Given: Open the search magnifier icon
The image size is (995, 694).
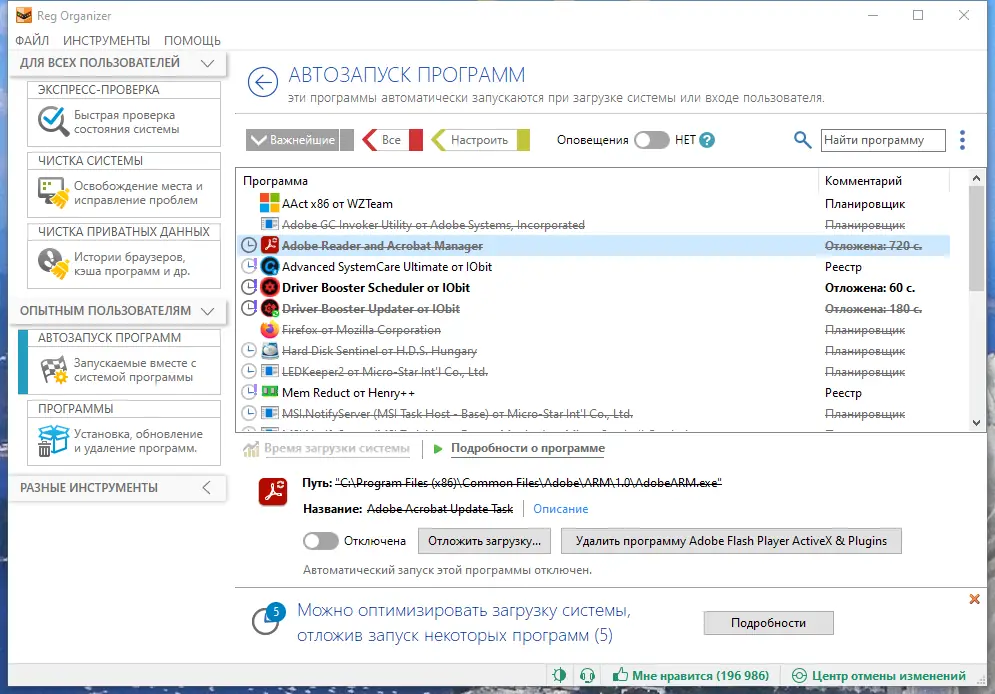Looking at the screenshot, I should pos(802,140).
